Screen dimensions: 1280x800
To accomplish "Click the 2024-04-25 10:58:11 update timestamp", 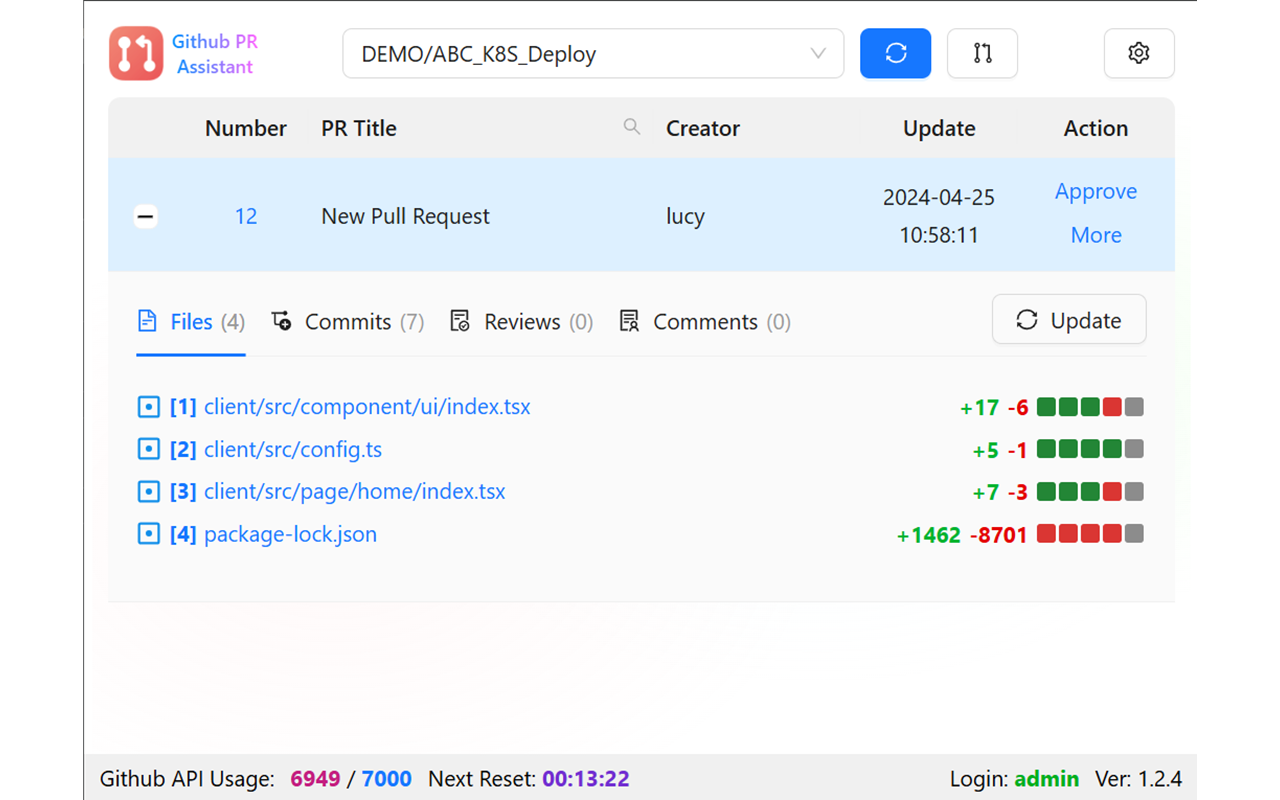I will [x=939, y=216].
